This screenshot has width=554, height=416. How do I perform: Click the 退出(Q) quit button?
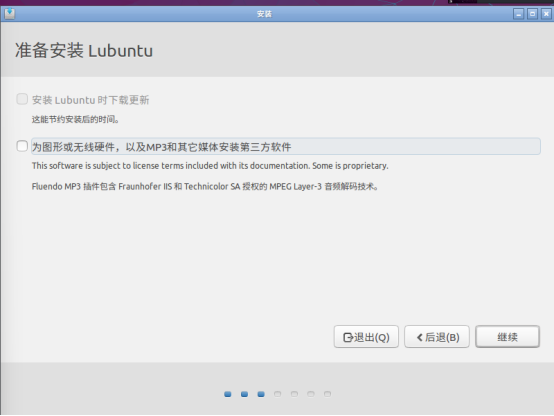(x=366, y=337)
